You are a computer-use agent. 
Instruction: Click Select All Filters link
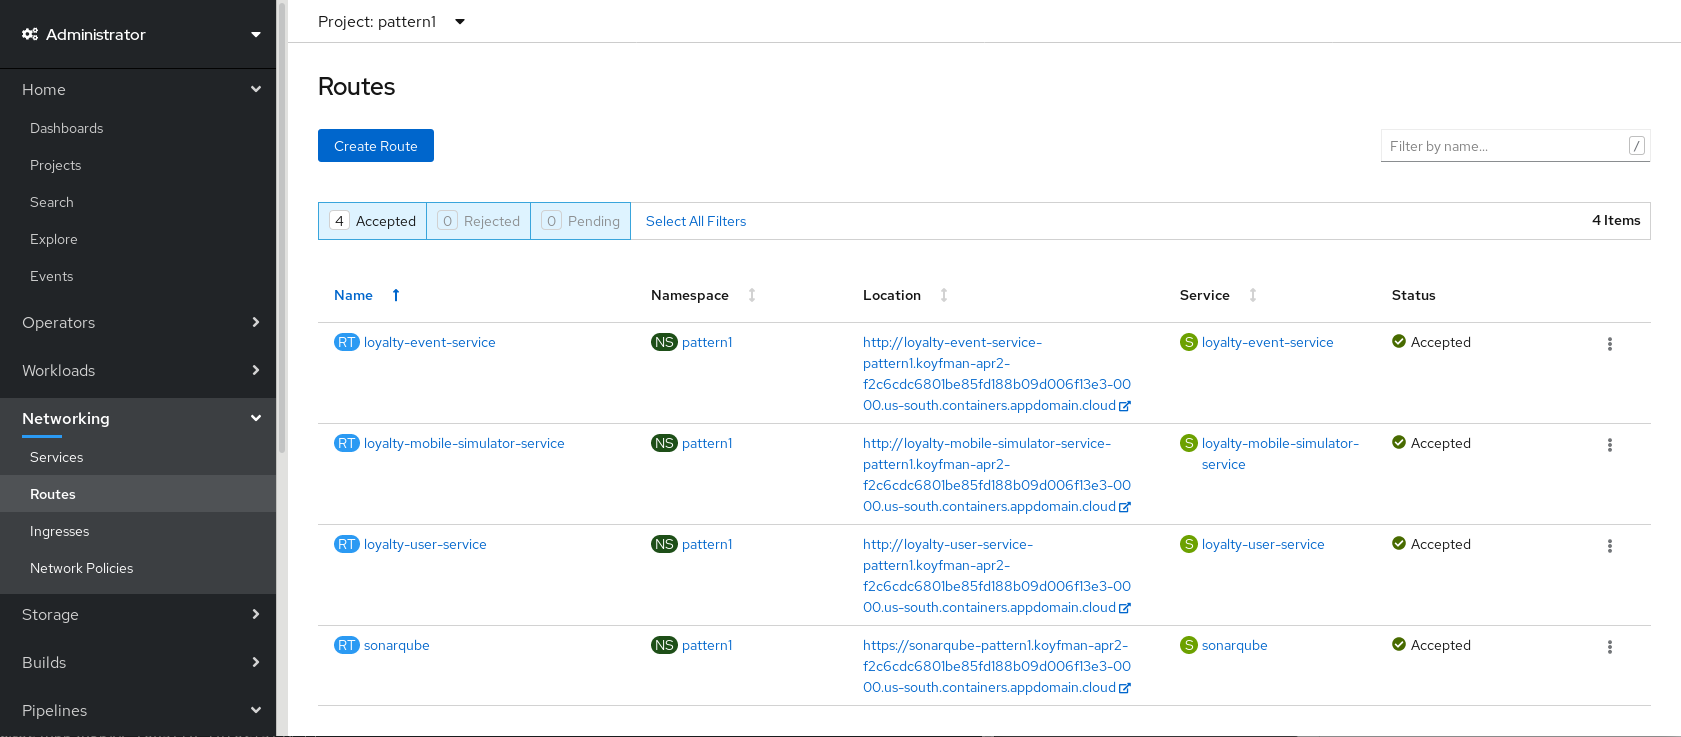(696, 221)
